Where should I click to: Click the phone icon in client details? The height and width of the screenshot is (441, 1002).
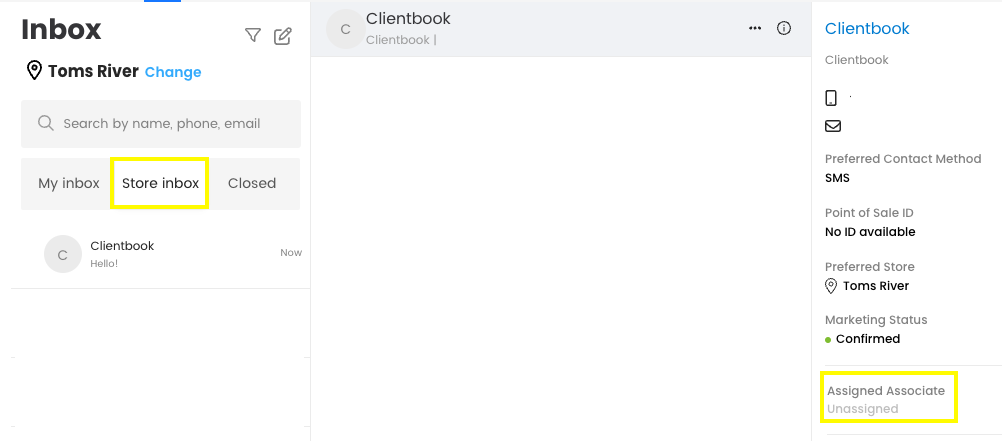point(831,98)
